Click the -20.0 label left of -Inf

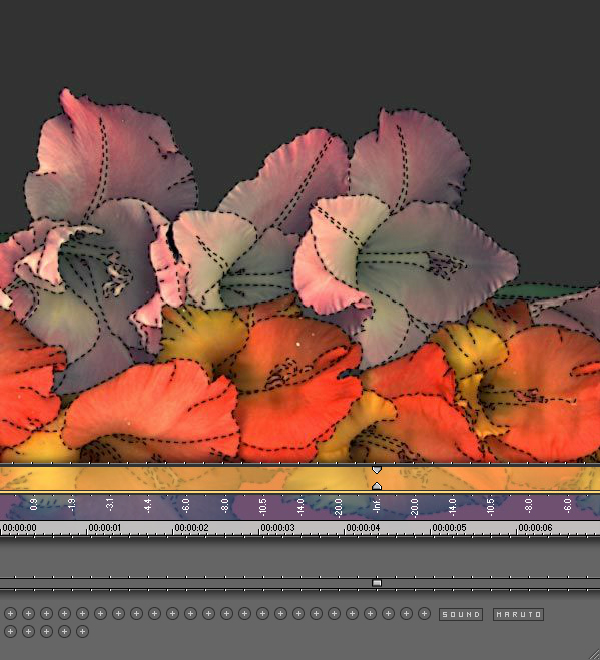[338, 507]
